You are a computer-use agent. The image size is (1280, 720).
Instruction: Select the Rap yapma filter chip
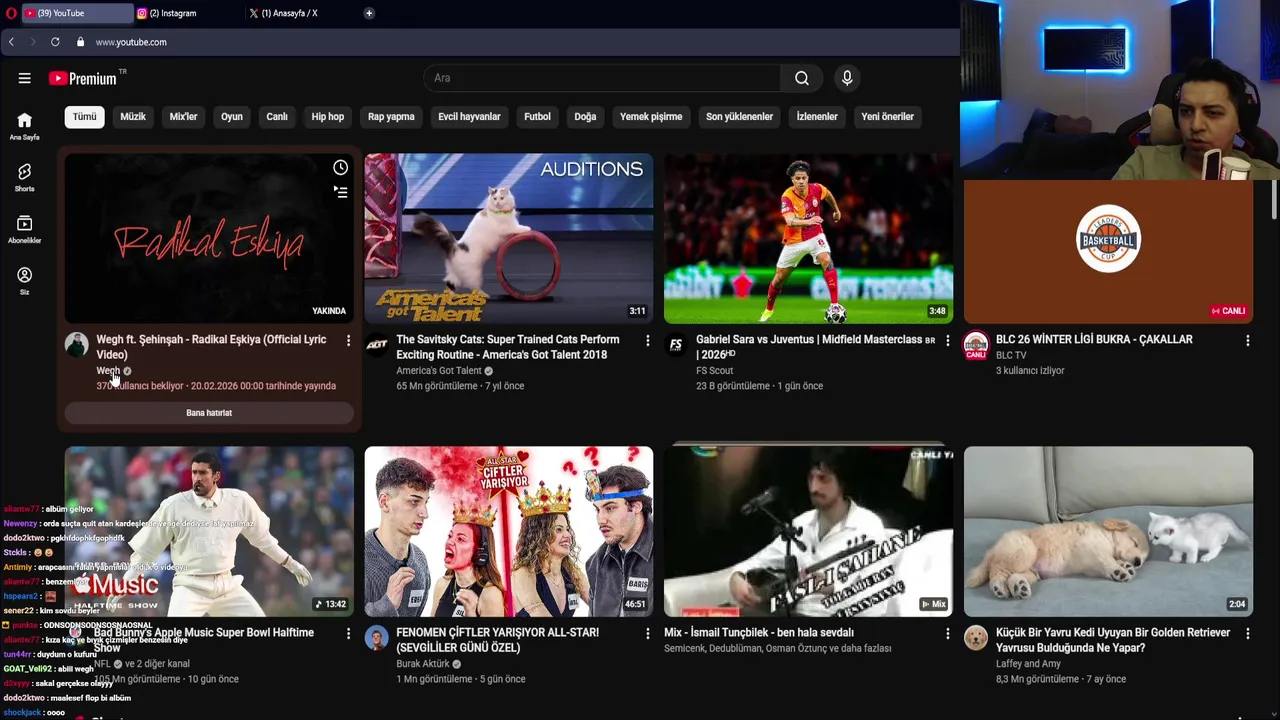click(x=391, y=117)
